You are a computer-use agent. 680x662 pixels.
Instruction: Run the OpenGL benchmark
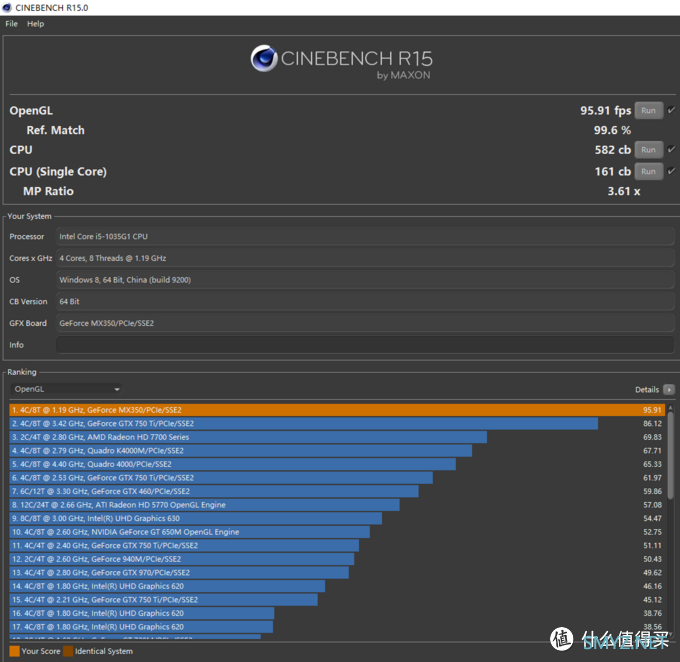(648, 111)
